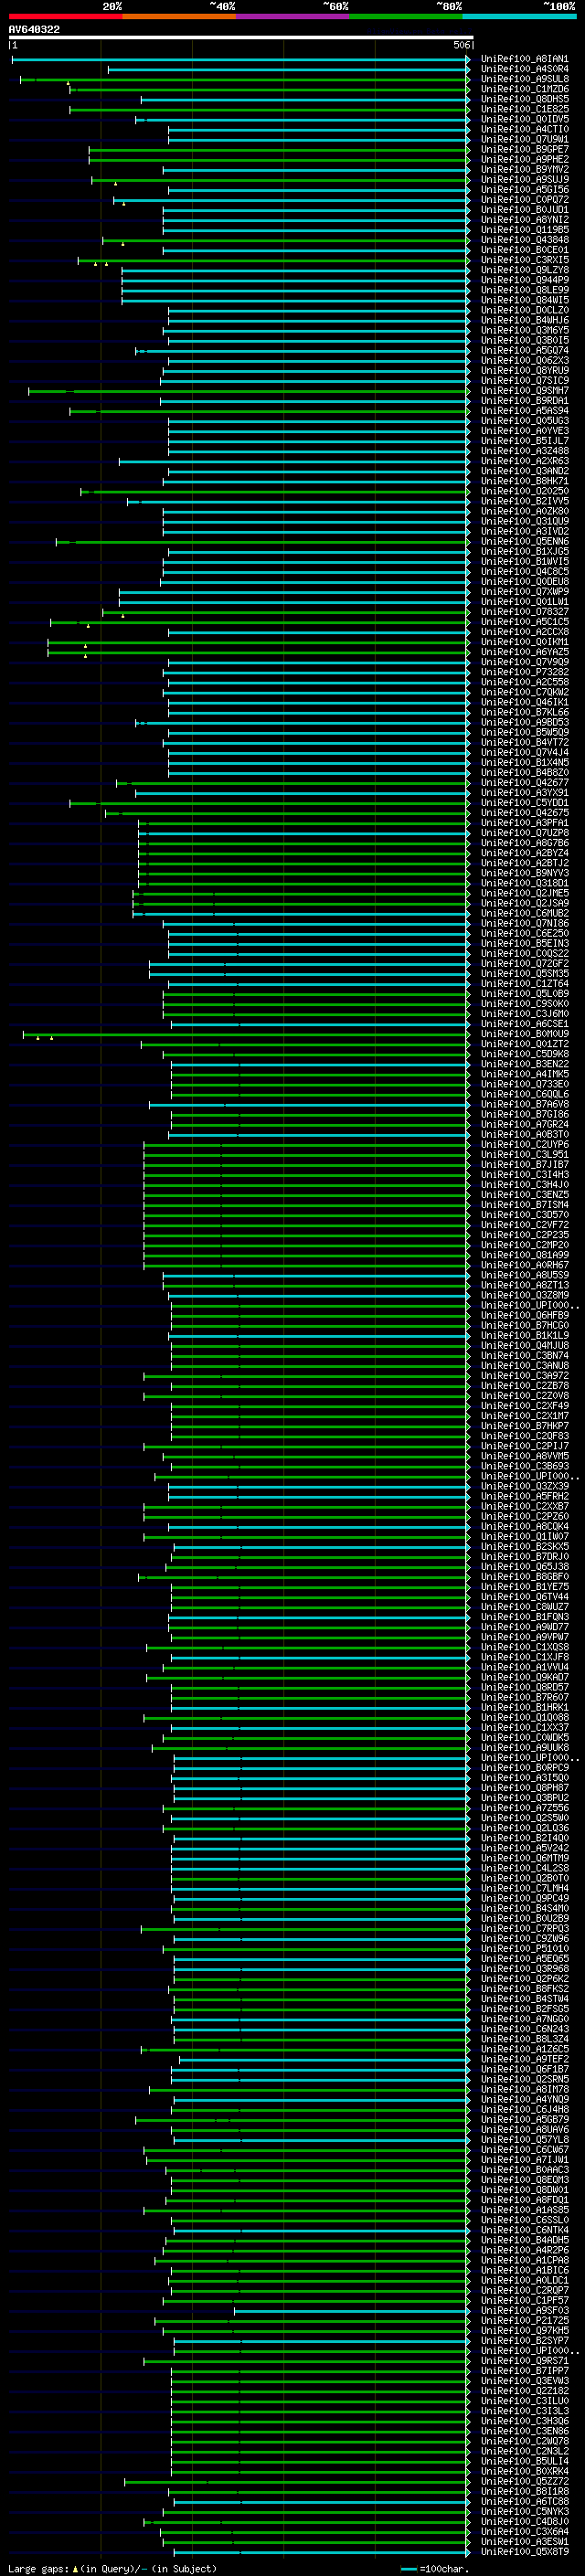Click label UniRef100_O78327

tap(524, 611)
